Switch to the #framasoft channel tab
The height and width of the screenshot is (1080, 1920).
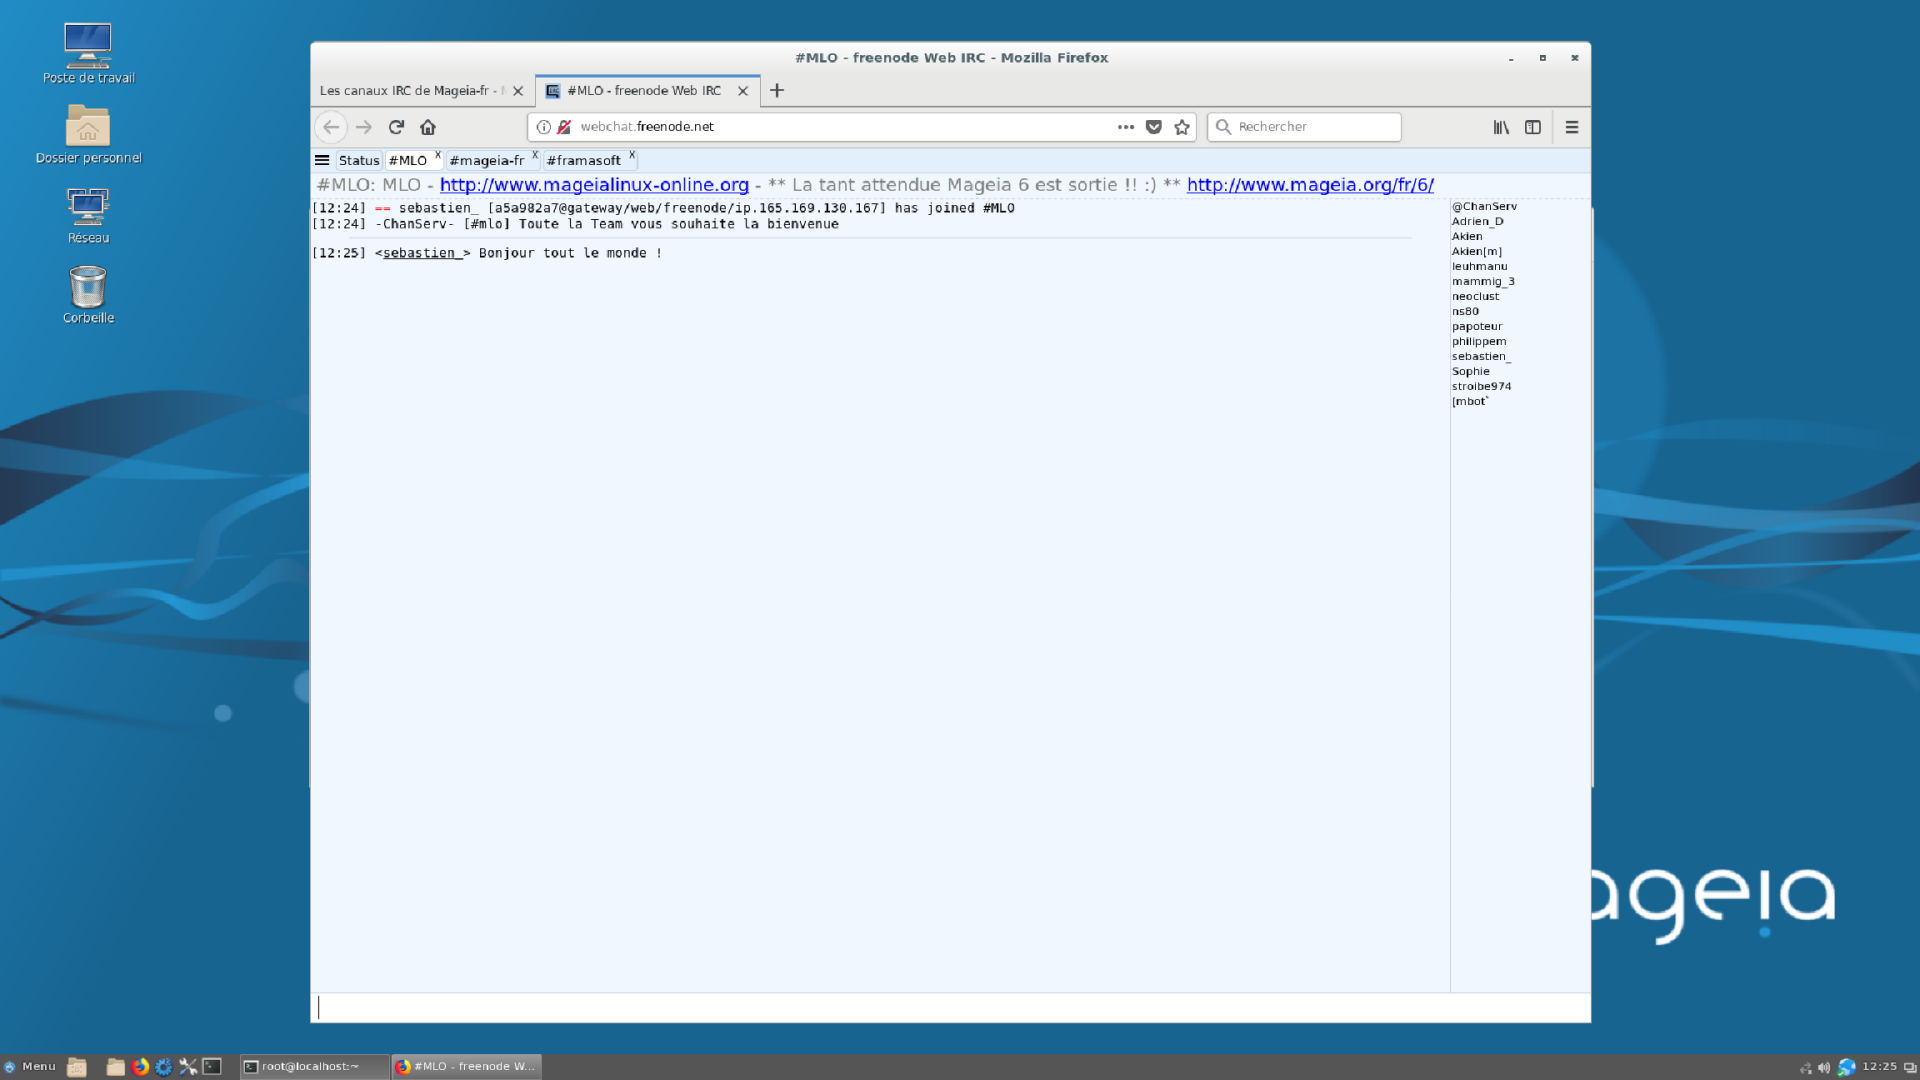tap(584, 160)
